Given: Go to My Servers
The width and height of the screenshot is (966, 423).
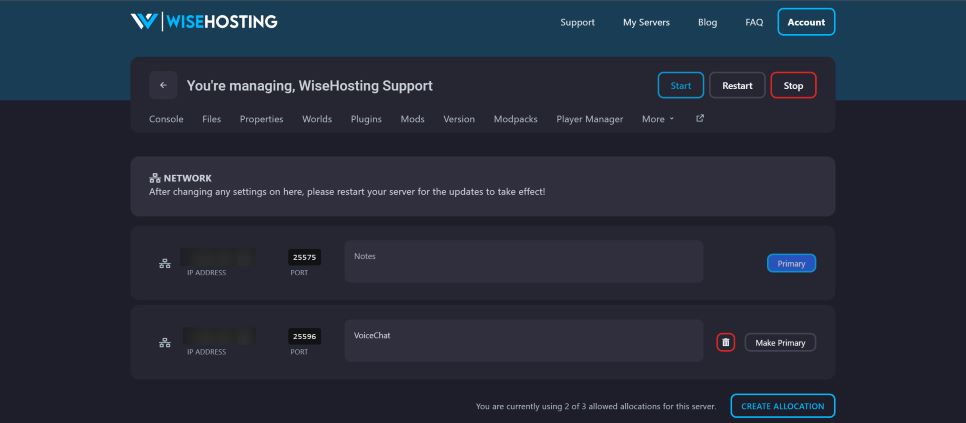Looking at the screenshot, I should click(646, 22).
